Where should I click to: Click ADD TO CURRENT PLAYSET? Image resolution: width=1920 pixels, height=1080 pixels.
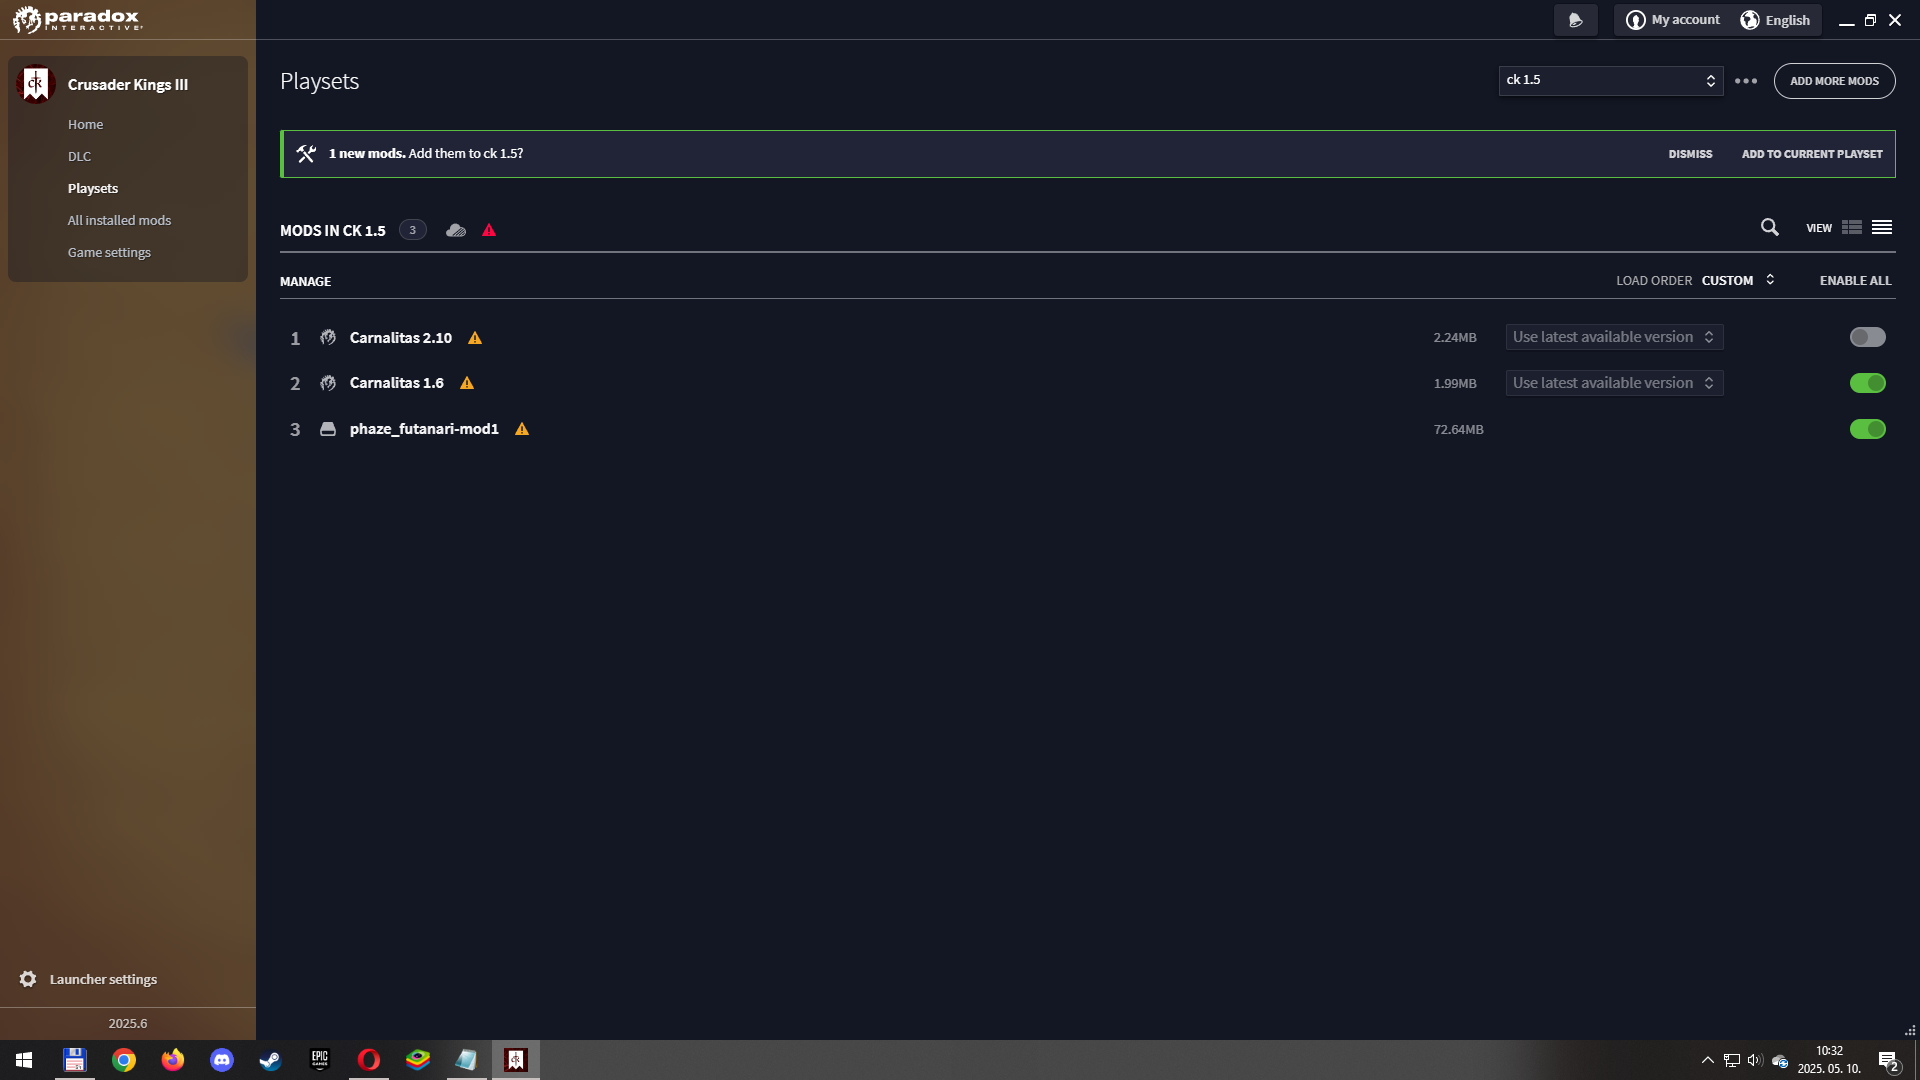(x=1812, y=154)
